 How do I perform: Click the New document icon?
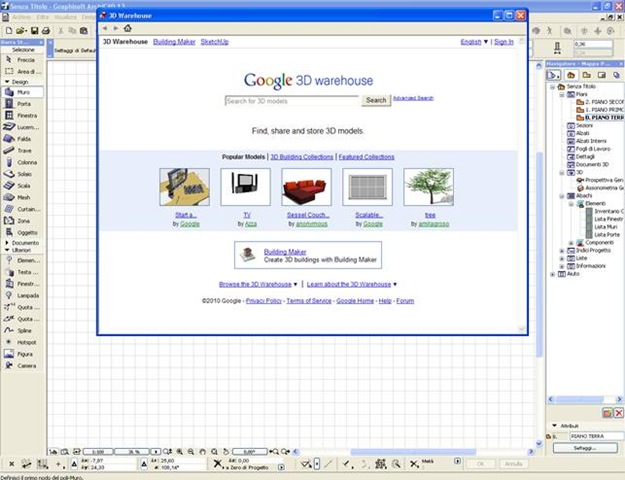pyautogui.click(x=9, y=31)
